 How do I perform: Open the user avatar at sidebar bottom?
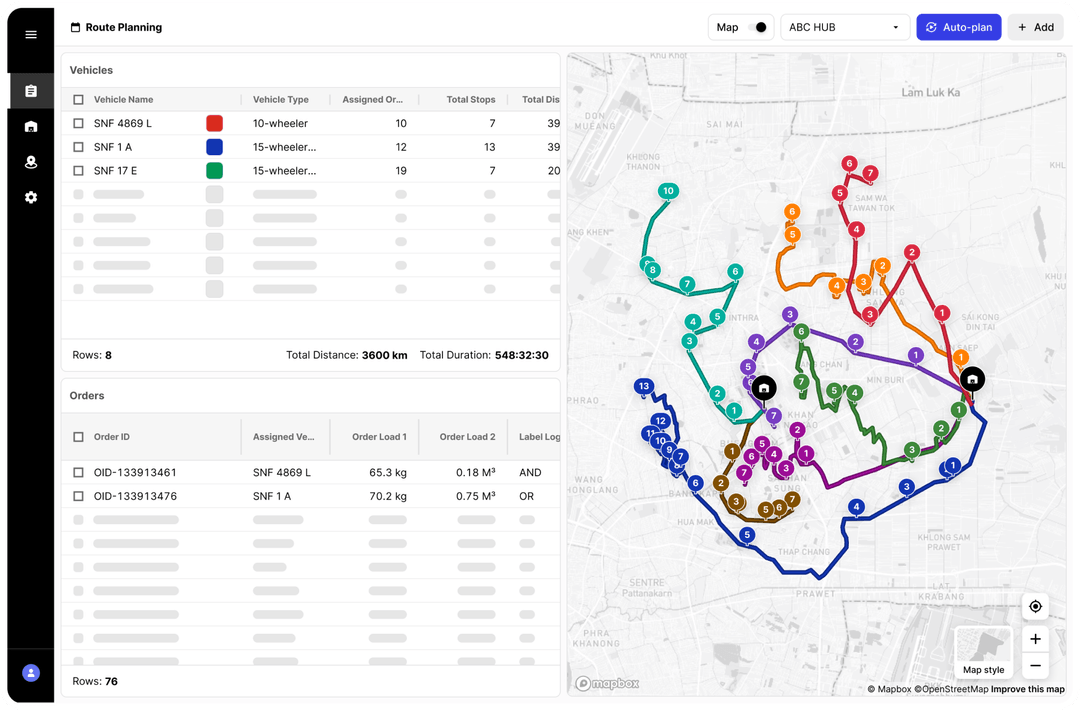point(30,675)
